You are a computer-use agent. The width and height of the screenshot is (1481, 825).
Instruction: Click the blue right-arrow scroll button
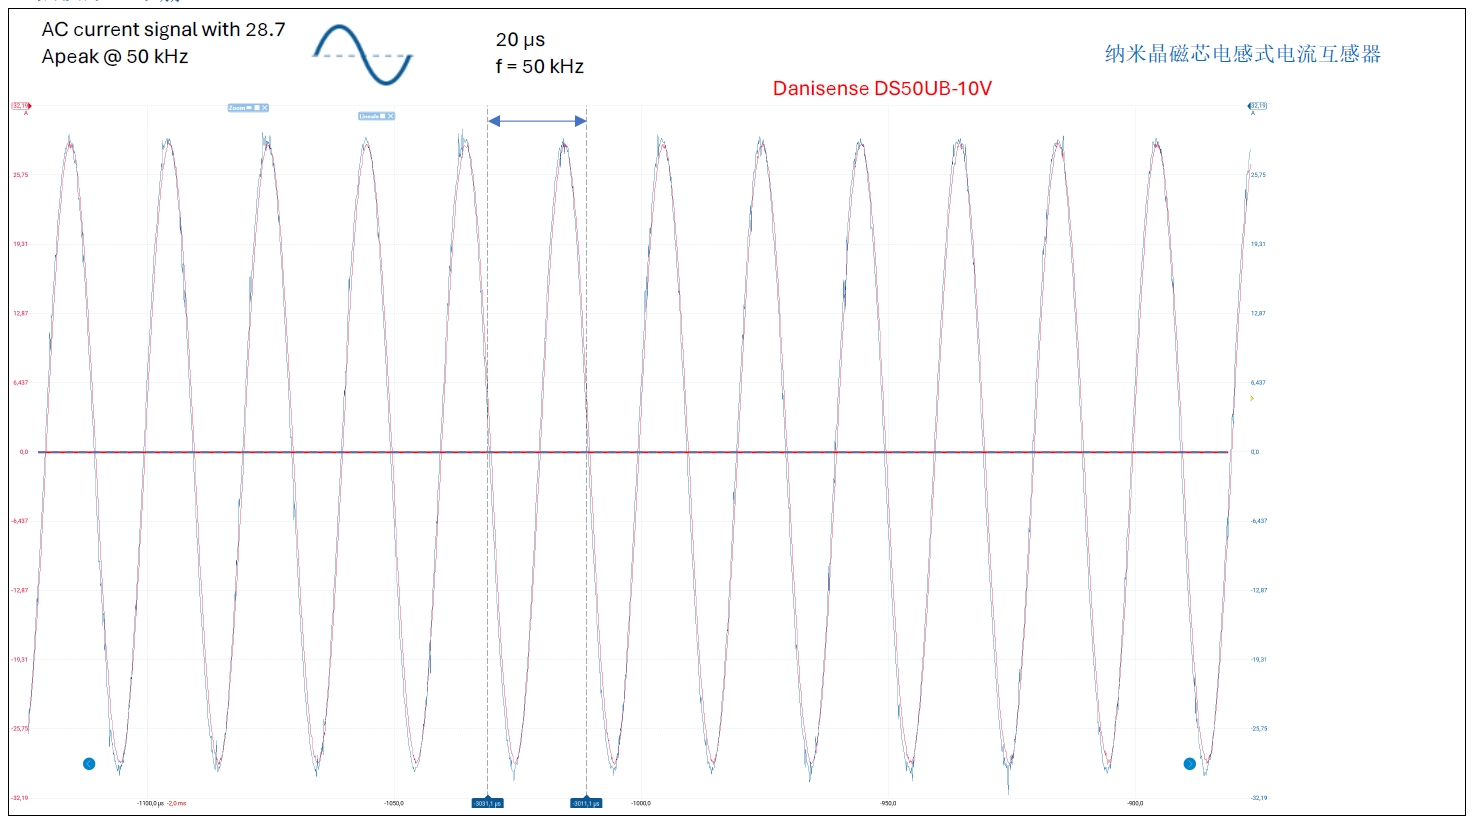pos(1190,764)
